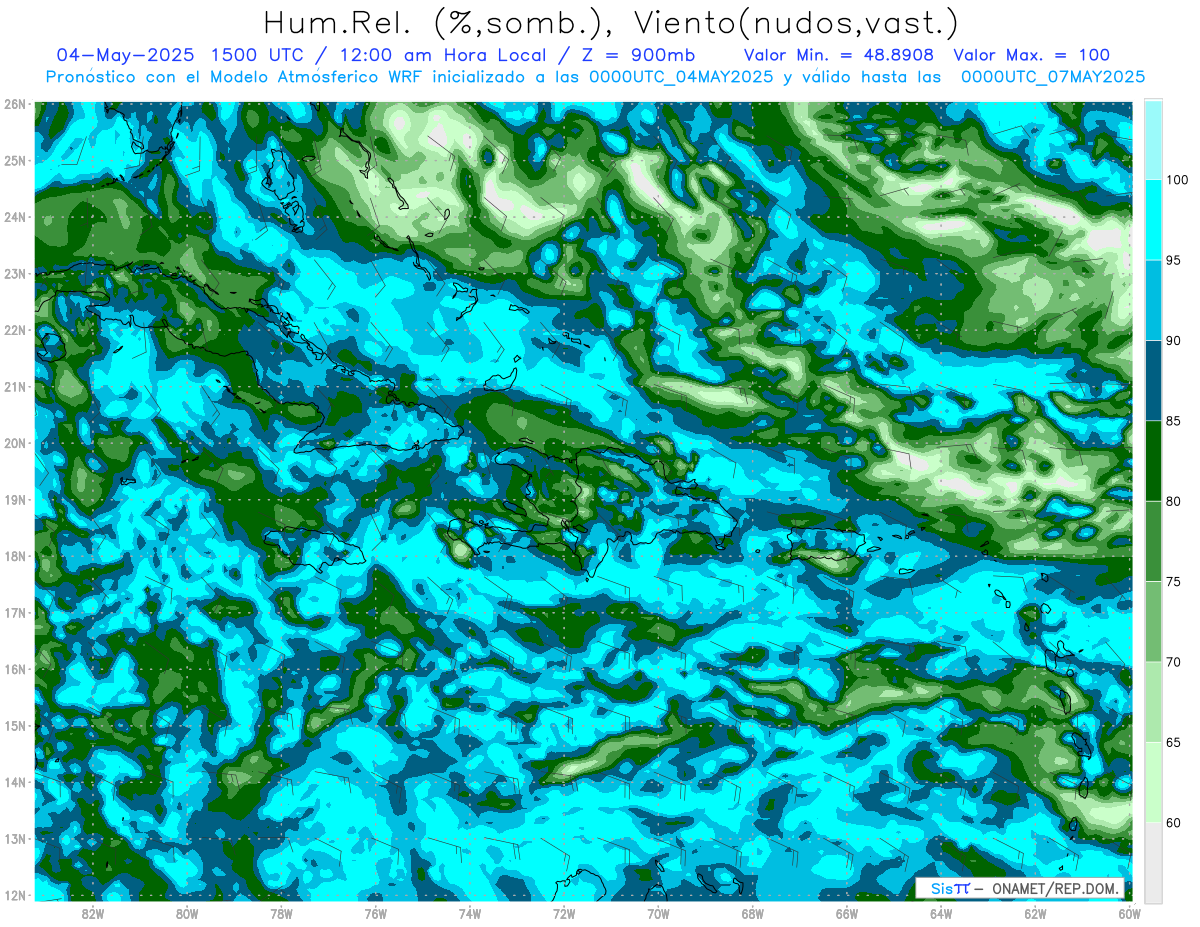This screenshot has height=927, width=1200.
Task: Click the 18N latitude axis label
Action: pyautogui.click(x=14, y=556)
